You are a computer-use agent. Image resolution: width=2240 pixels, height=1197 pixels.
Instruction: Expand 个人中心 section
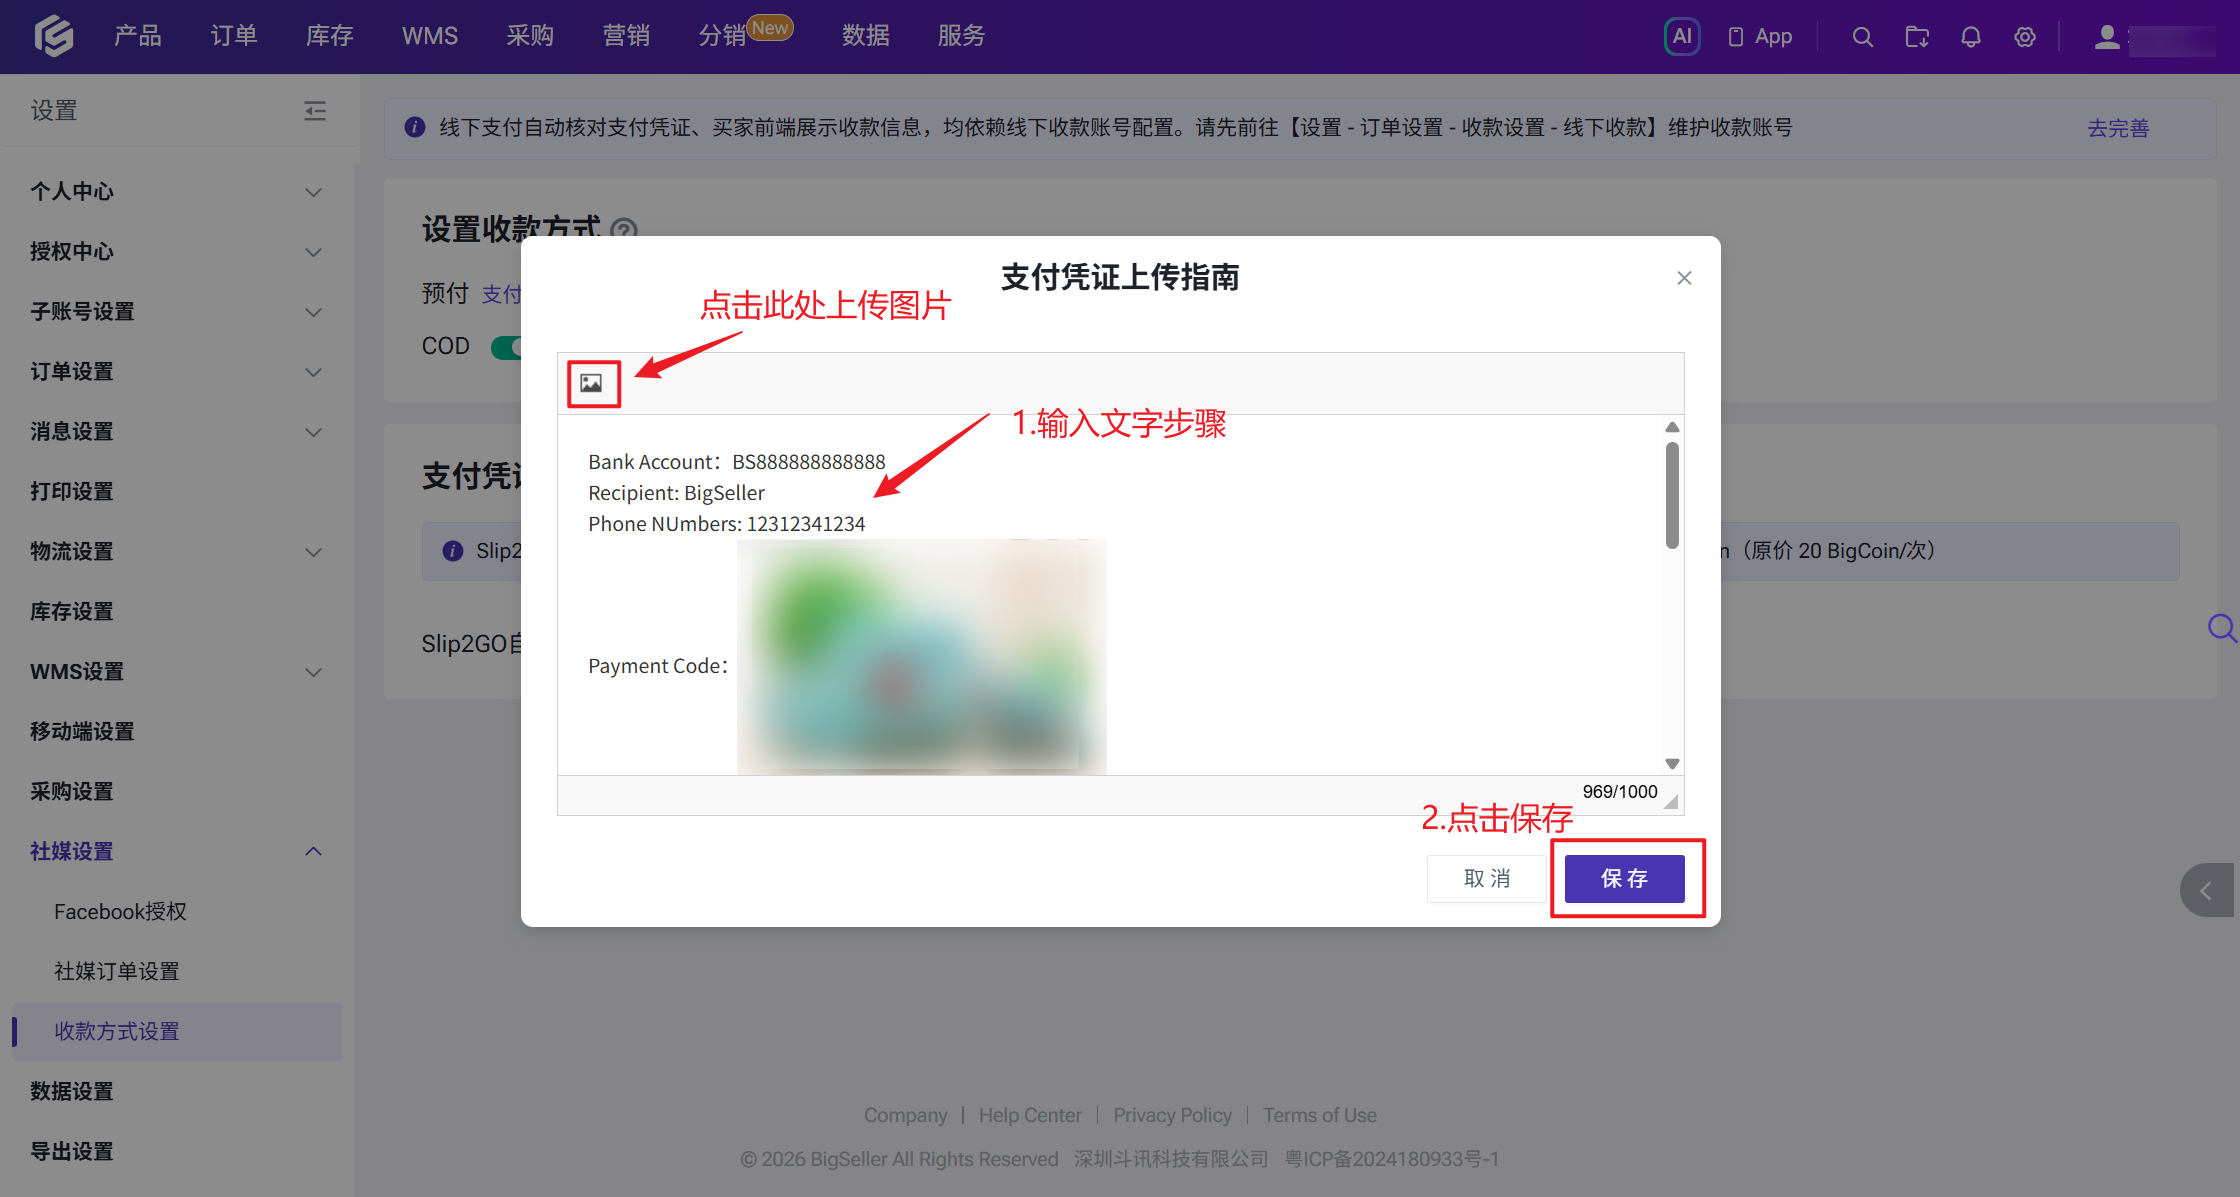pyautogui.click(x=313, y=192)
